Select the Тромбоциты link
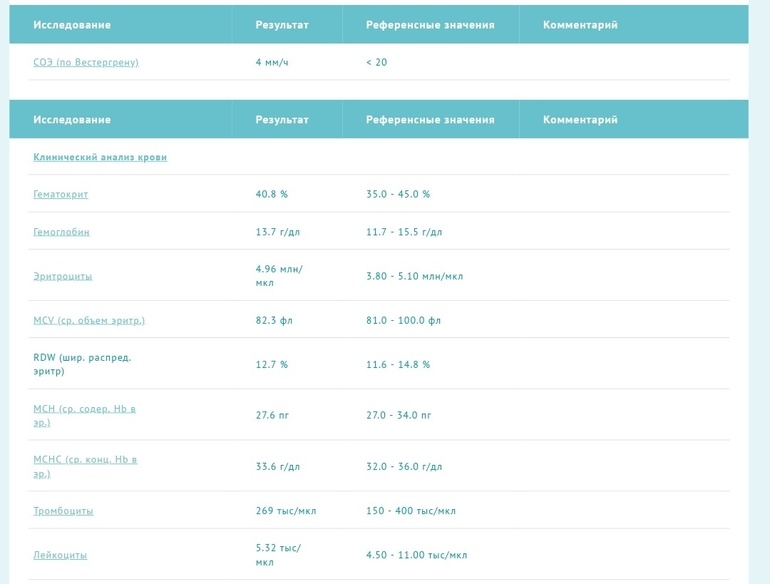The width and height of the screenshot is (770, 584). click(63, 511)
